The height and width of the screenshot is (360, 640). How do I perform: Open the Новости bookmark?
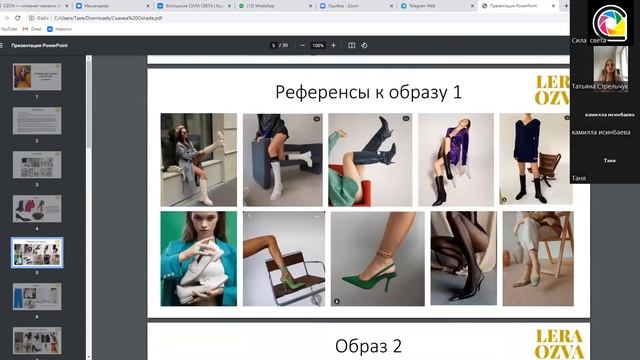60,29
